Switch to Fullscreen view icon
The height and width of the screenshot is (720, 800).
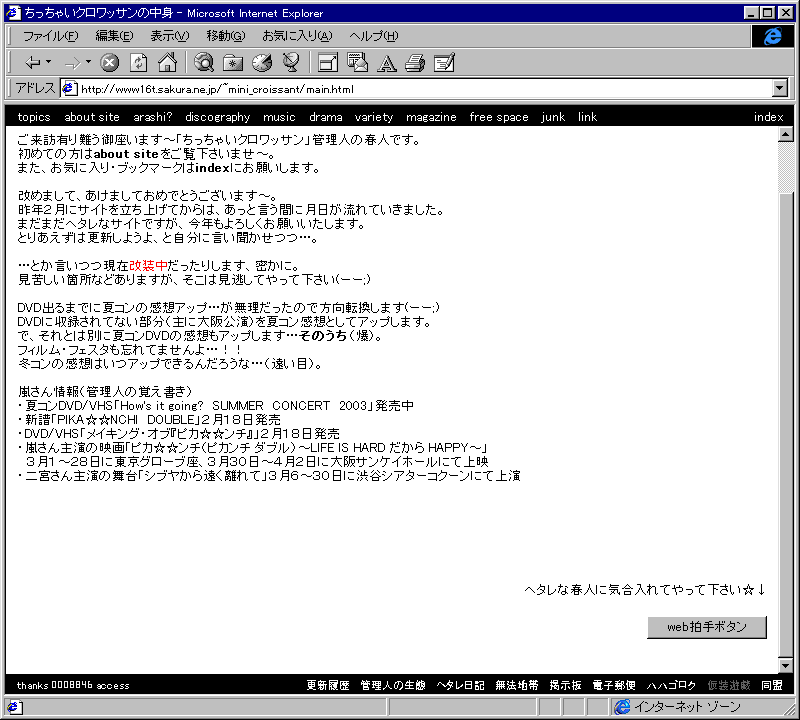pos(328,63)
